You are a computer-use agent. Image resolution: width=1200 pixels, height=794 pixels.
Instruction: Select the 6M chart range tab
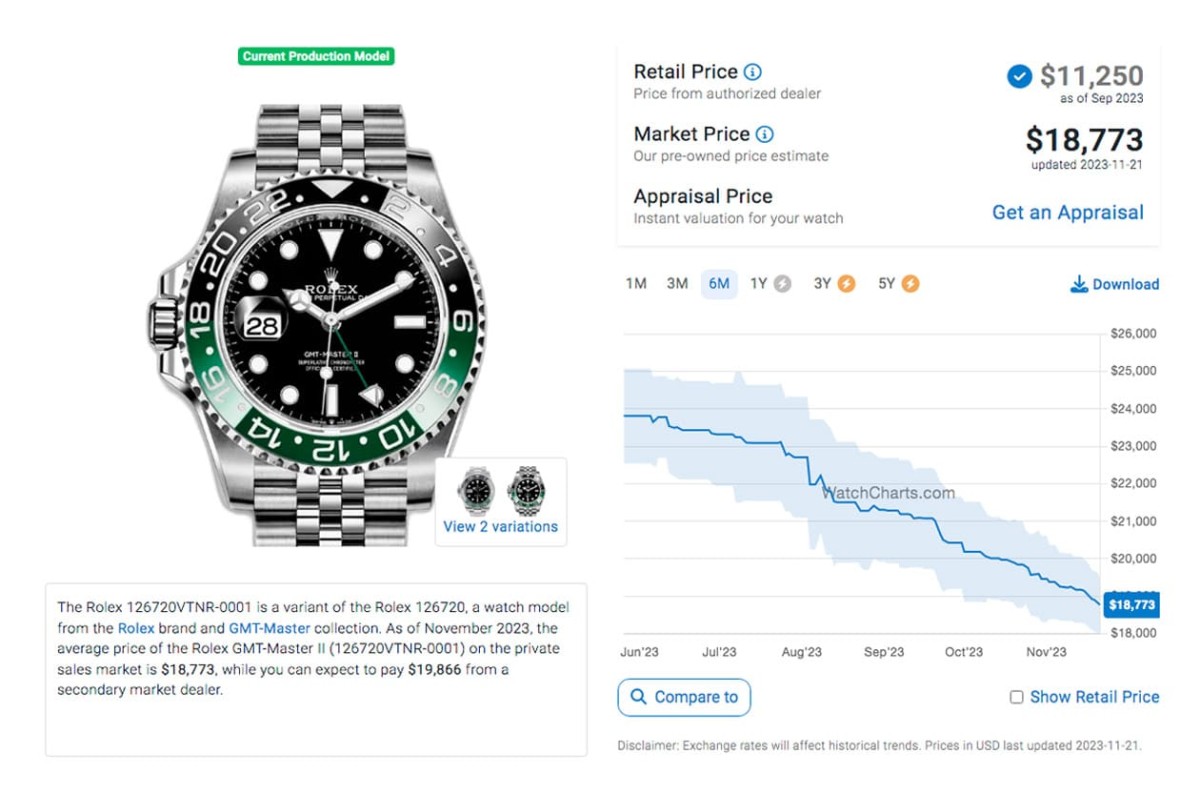click(x=719, y=284)
